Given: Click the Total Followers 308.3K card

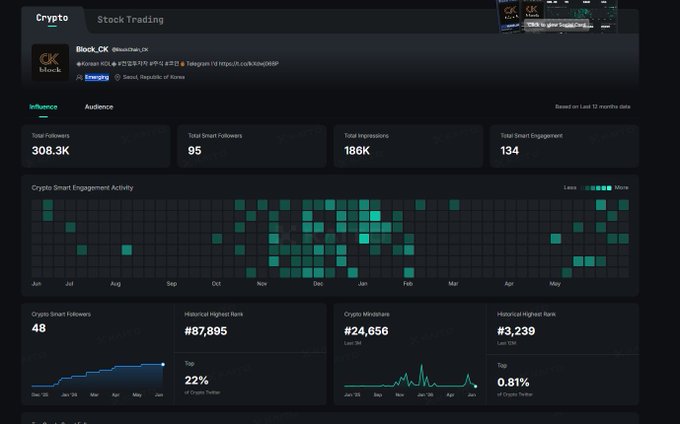Looking at the screenshot, I should tap(96, 146).
